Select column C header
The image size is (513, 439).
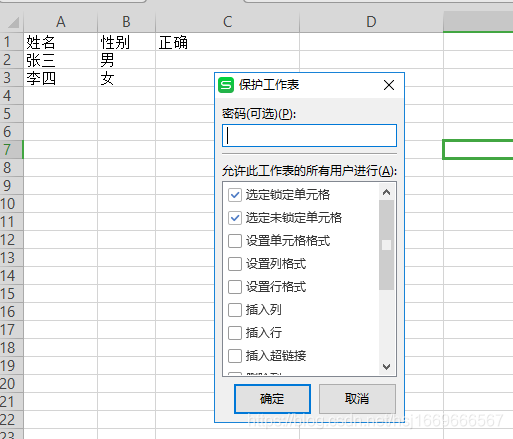click(x=227, y=22)
